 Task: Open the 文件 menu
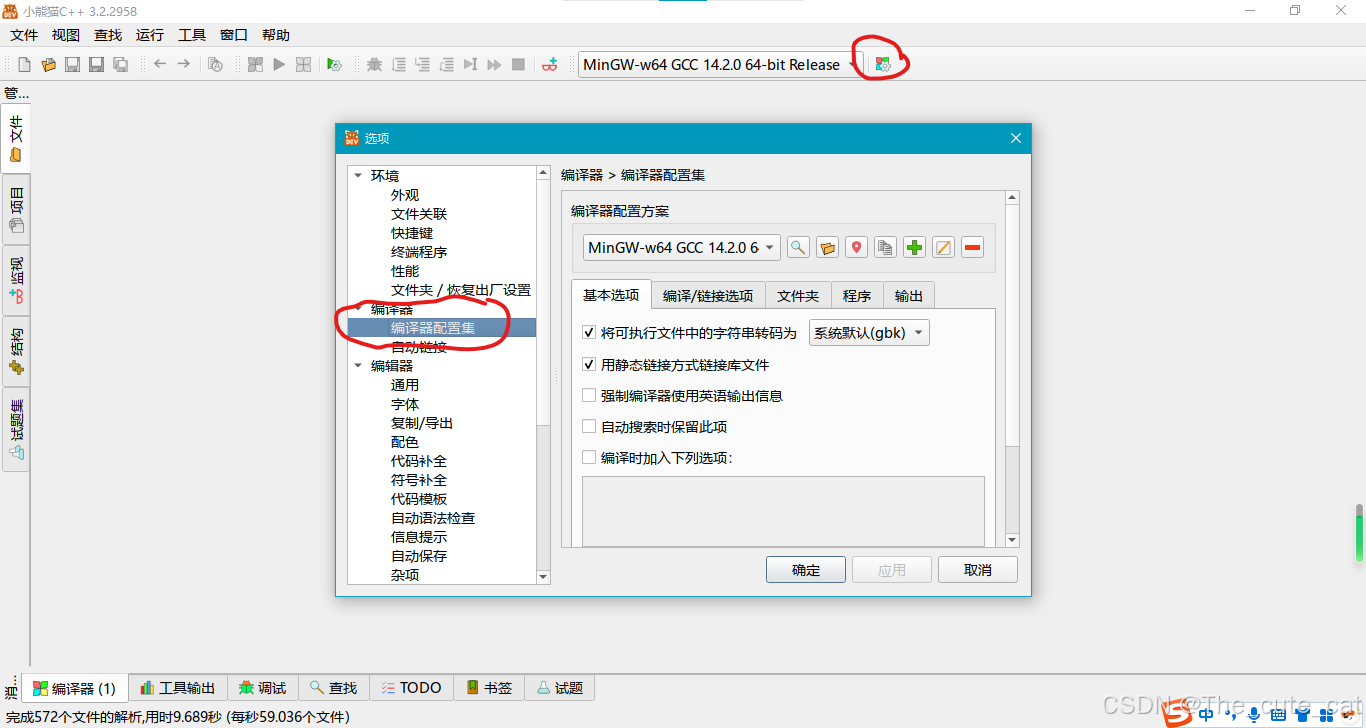24,35
